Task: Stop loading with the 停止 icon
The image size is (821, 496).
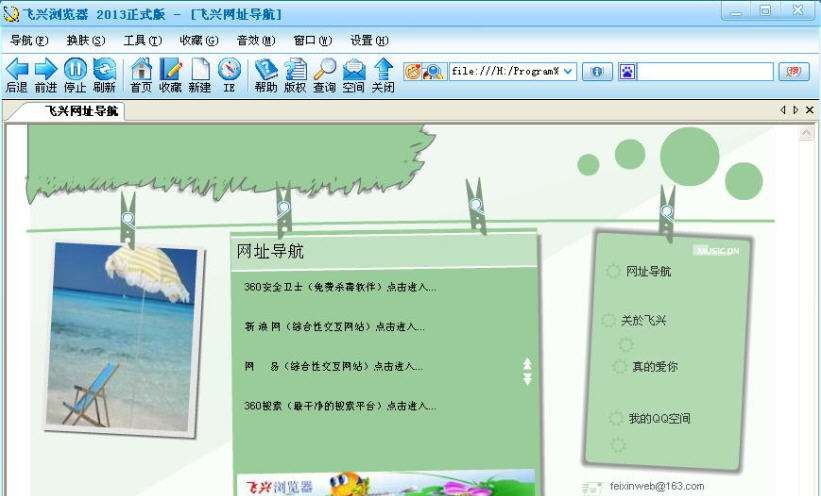Action: [75, 69]
